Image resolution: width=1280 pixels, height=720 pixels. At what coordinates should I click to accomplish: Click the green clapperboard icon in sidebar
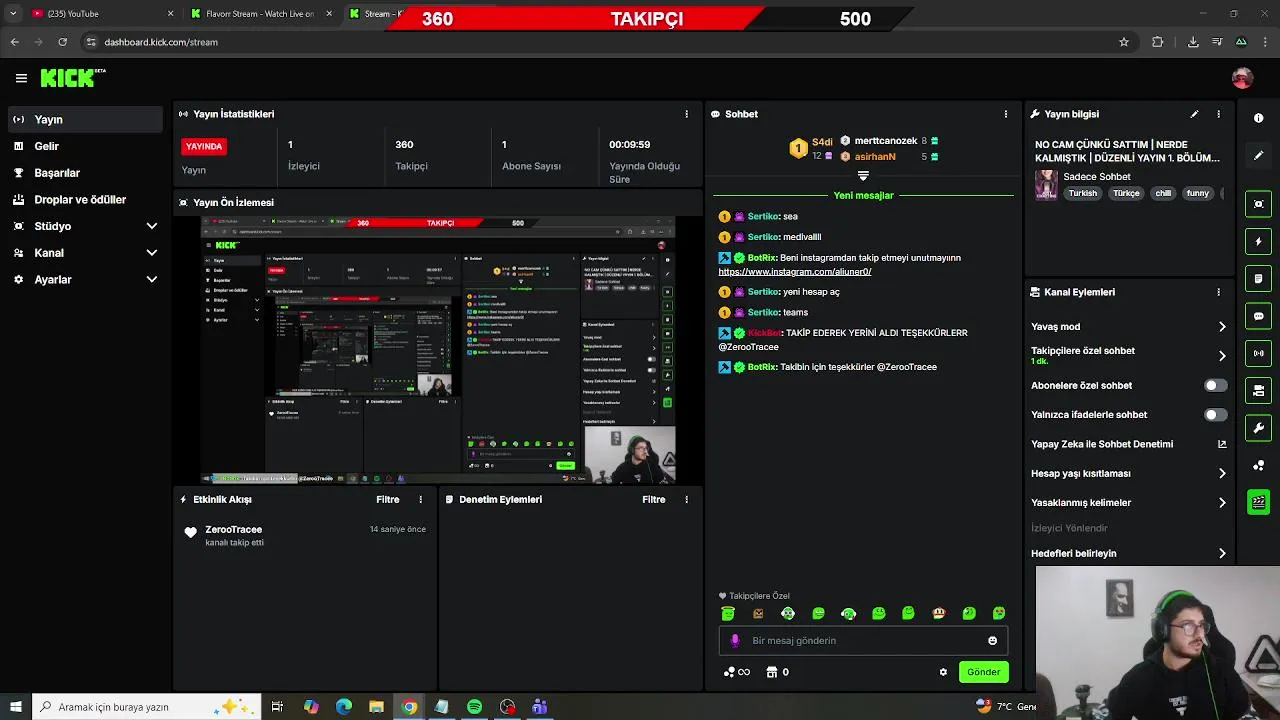[x=1258, y=502]
